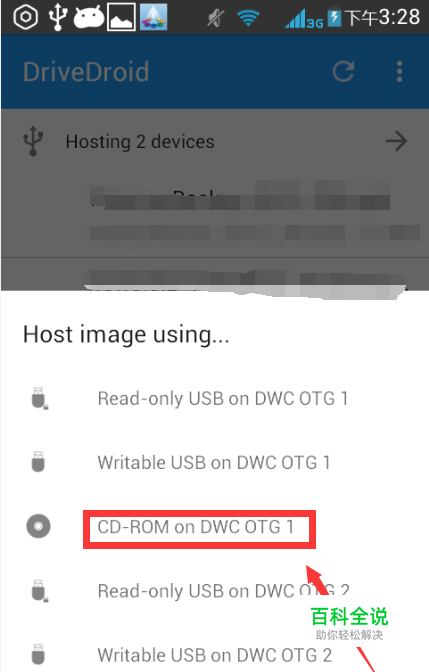Tap writable USB stick icon for OTG 1
Image resolution: width=429 pixels, height=672 pixels.
tap(38, 462)
